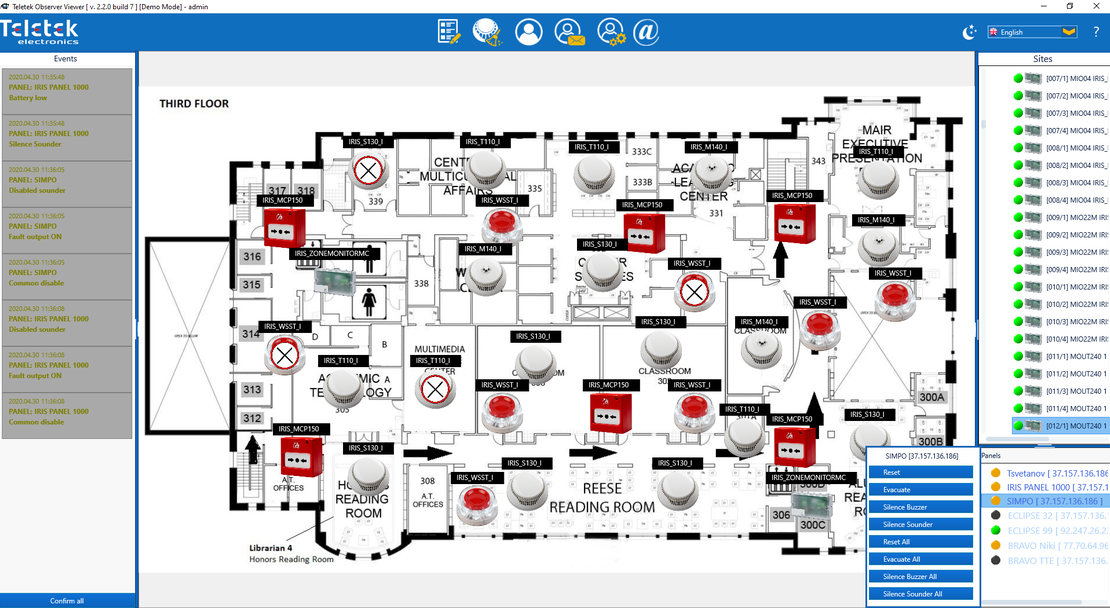Select the IRIS_ZONEMONITORMC module near room 300C
Image resolution: width=1110 pixels, height=608 pixels.
tap(809, 505)
